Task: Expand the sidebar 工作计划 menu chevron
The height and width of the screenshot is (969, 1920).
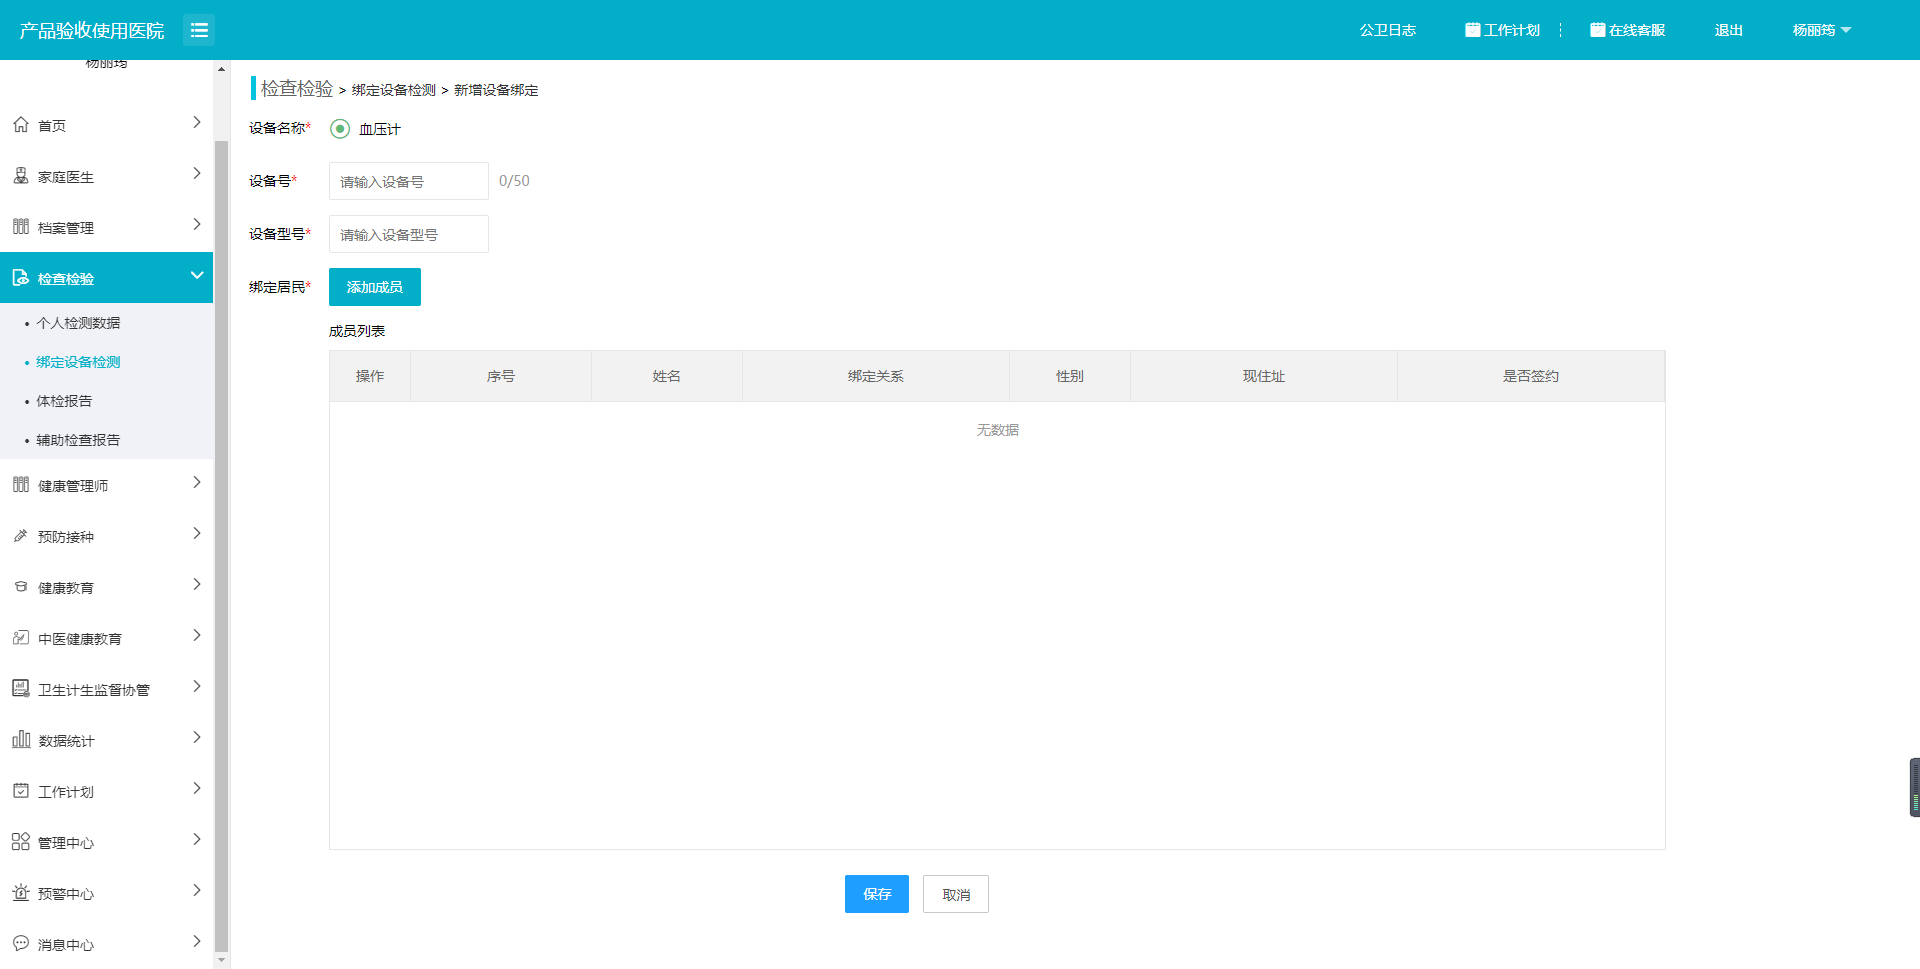Action: point(197,789)
